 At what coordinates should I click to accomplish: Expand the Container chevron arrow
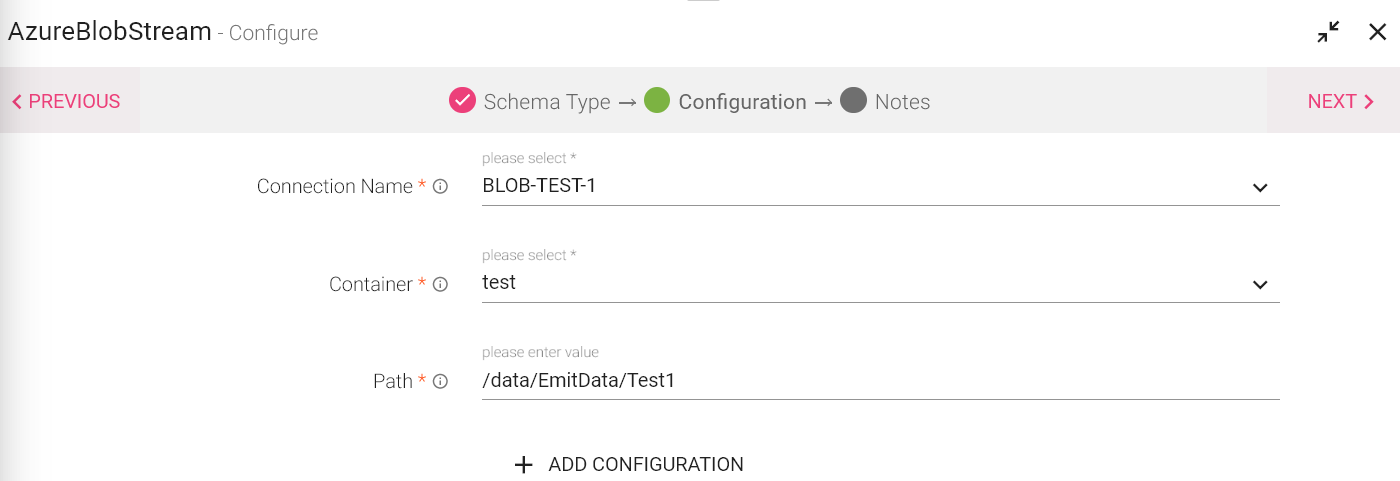click(1260, 285)
